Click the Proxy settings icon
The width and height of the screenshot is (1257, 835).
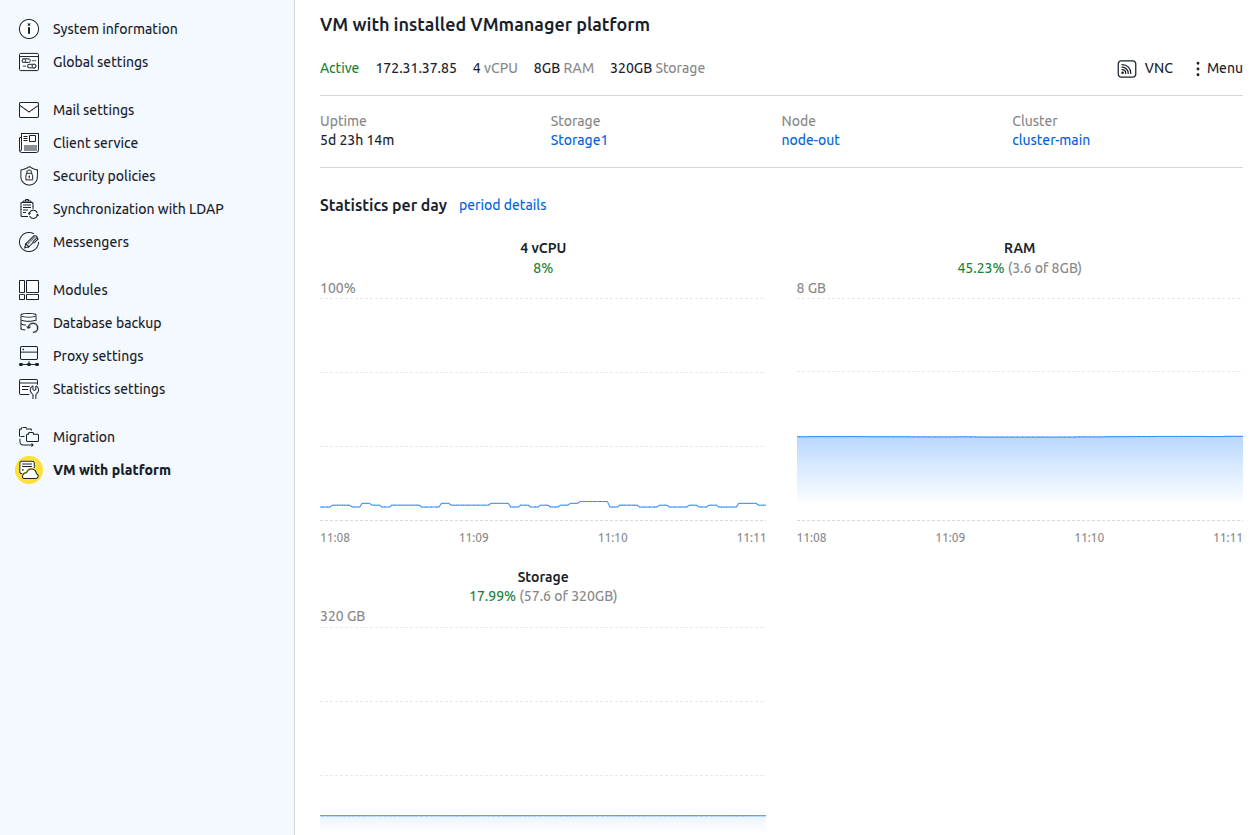[29, 356]
